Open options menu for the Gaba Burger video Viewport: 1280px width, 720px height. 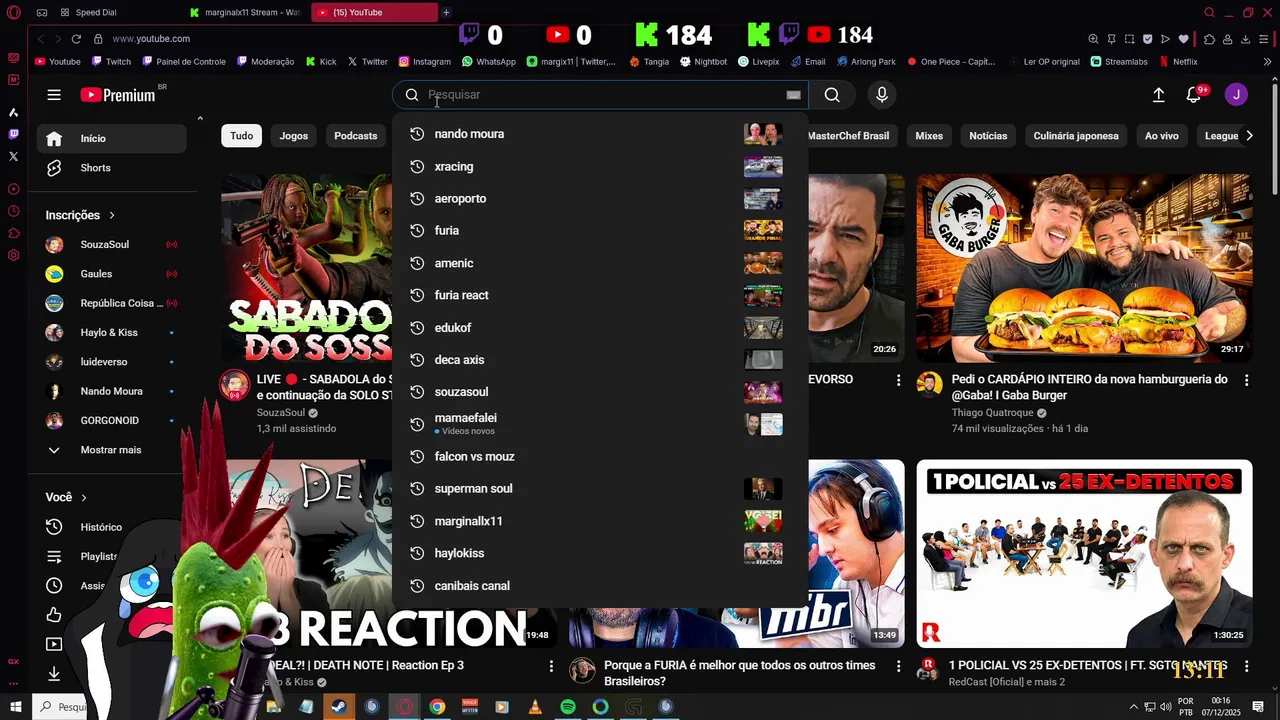1246,380
